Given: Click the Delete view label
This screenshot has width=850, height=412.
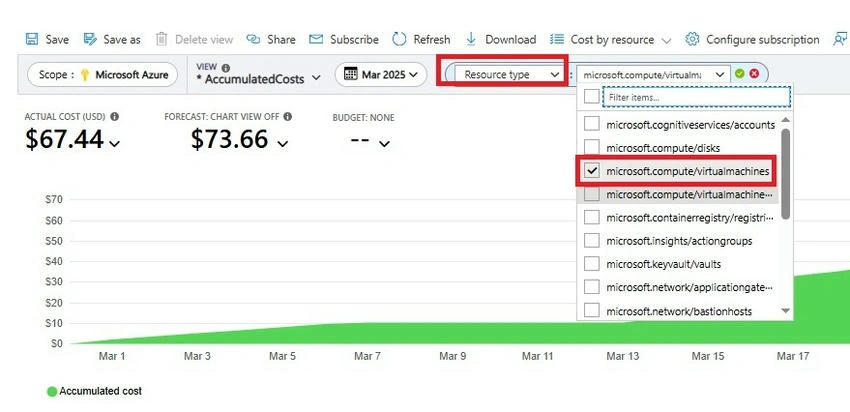Looking at the screenshot, I should pyautogui.click(x=204, y=40).
